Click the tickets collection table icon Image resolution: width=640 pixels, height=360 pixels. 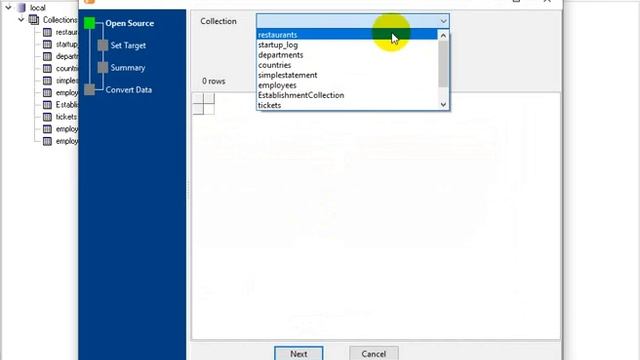47,117
